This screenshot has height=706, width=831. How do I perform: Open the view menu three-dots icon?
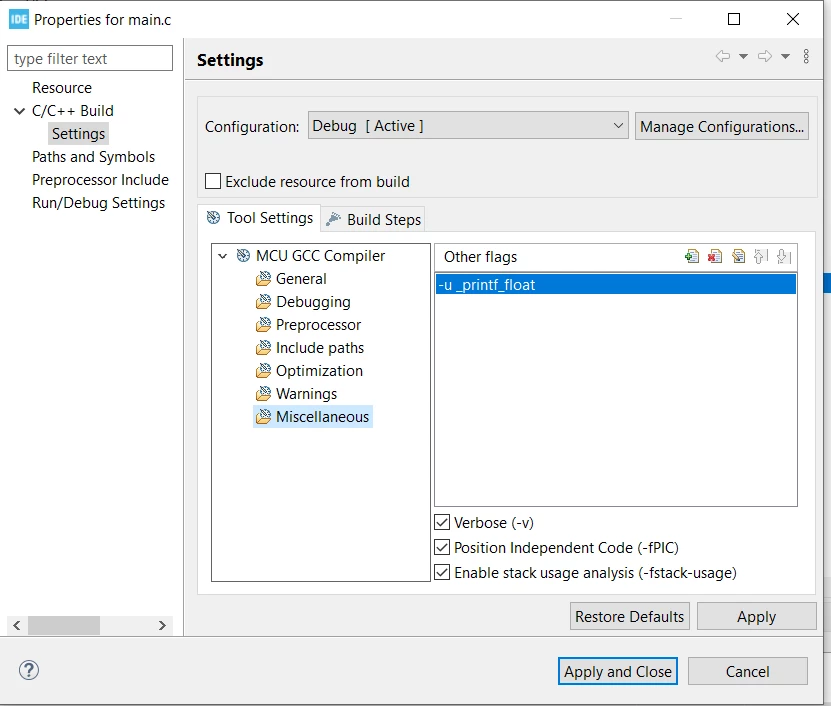tap(806, 56)
